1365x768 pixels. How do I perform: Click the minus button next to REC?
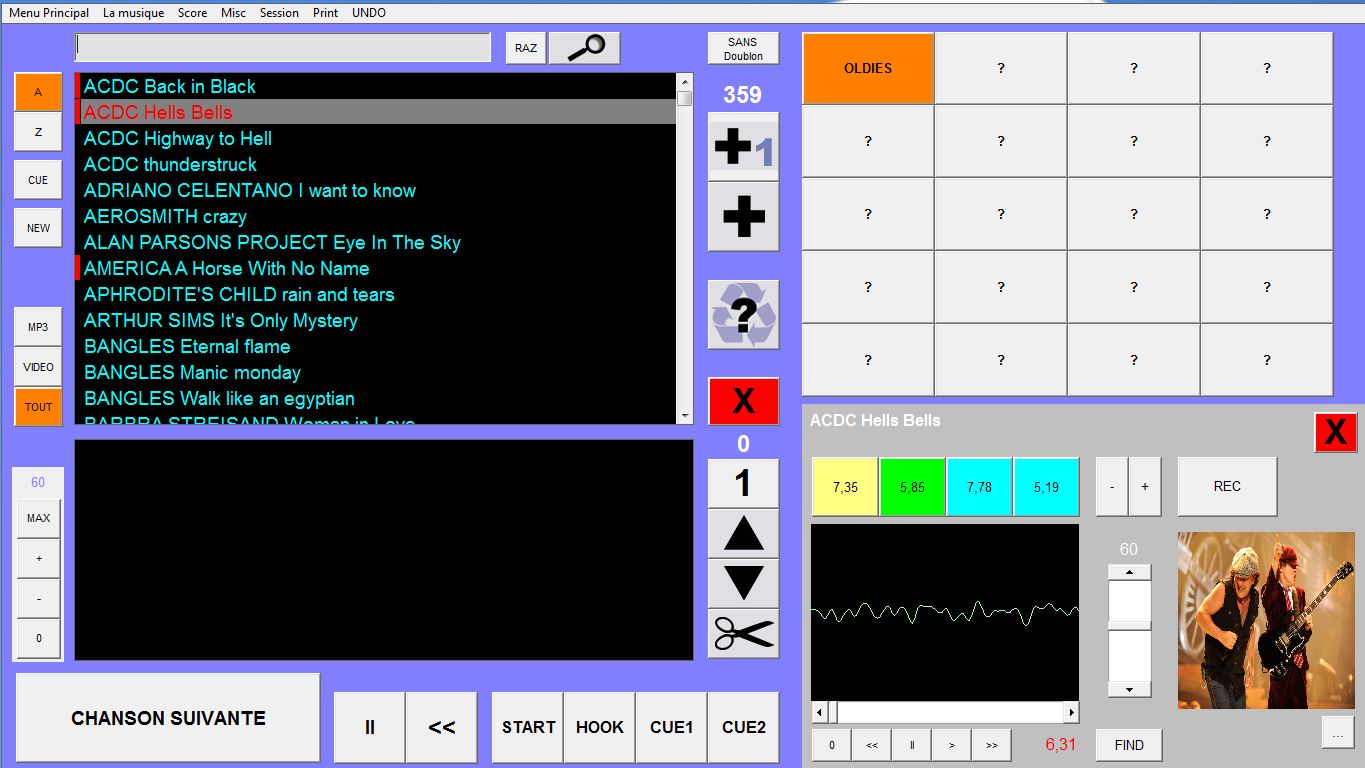[1112, 486]
